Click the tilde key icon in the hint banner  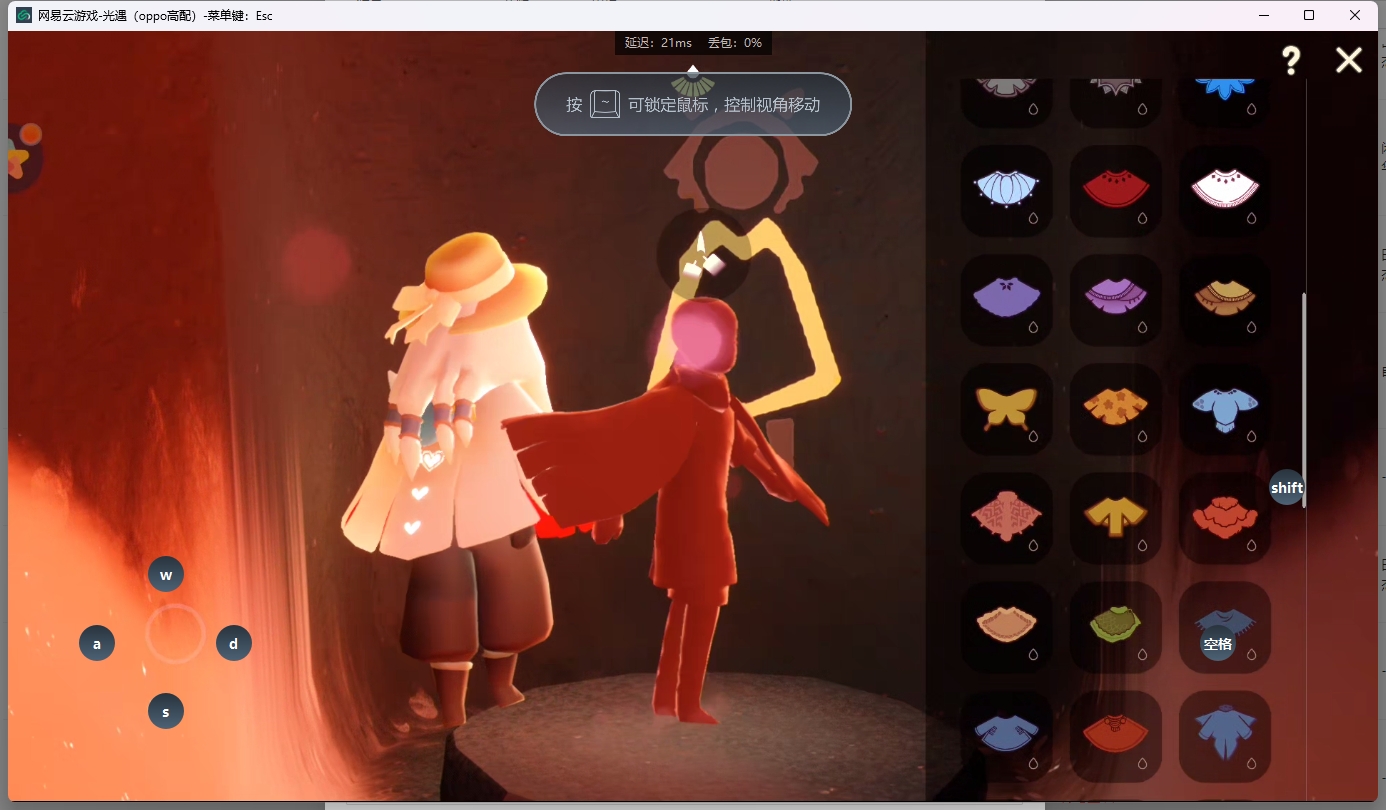605,104
